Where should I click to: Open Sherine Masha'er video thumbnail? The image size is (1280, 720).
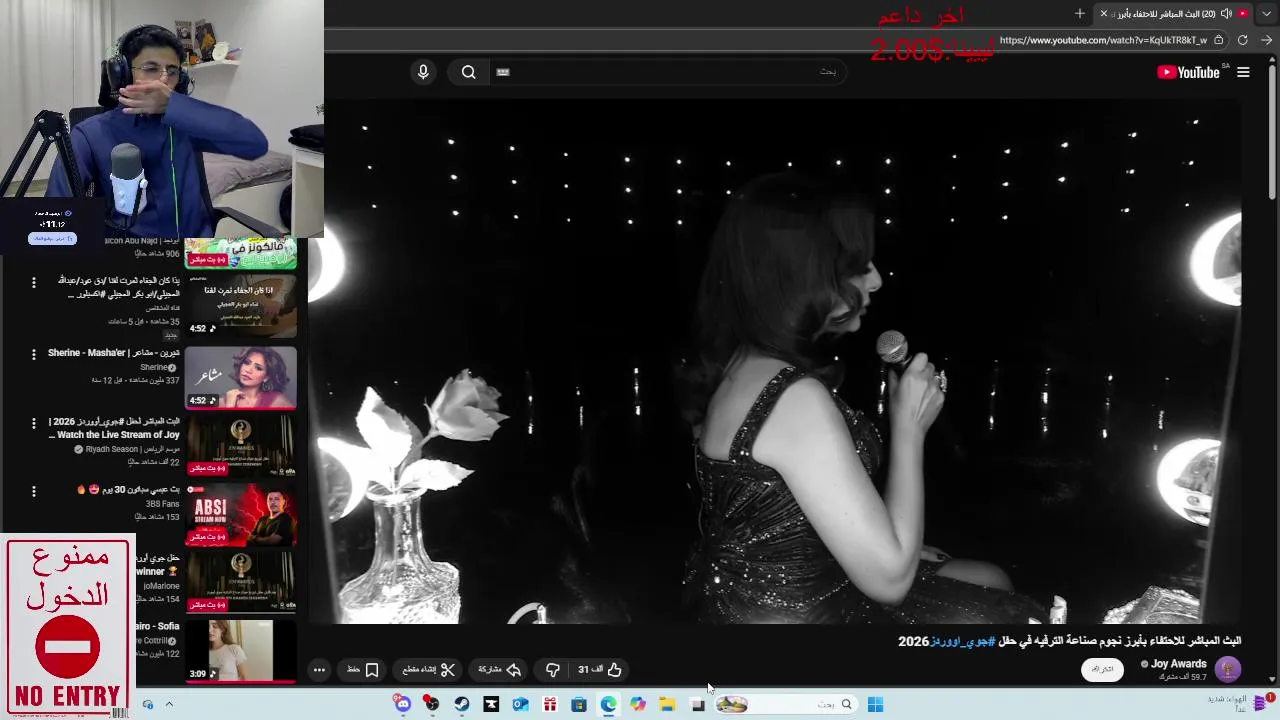(x=241, y=378)
